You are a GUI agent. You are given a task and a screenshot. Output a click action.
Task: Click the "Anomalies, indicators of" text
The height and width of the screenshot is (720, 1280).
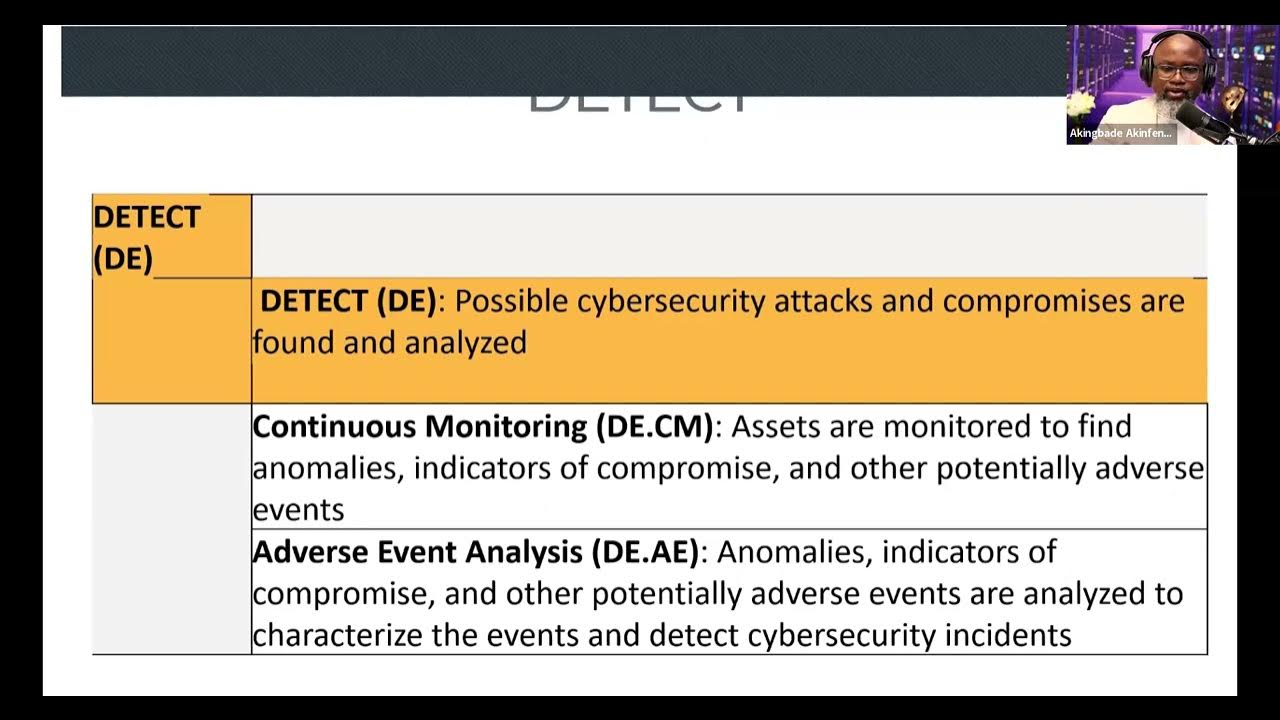886,552
